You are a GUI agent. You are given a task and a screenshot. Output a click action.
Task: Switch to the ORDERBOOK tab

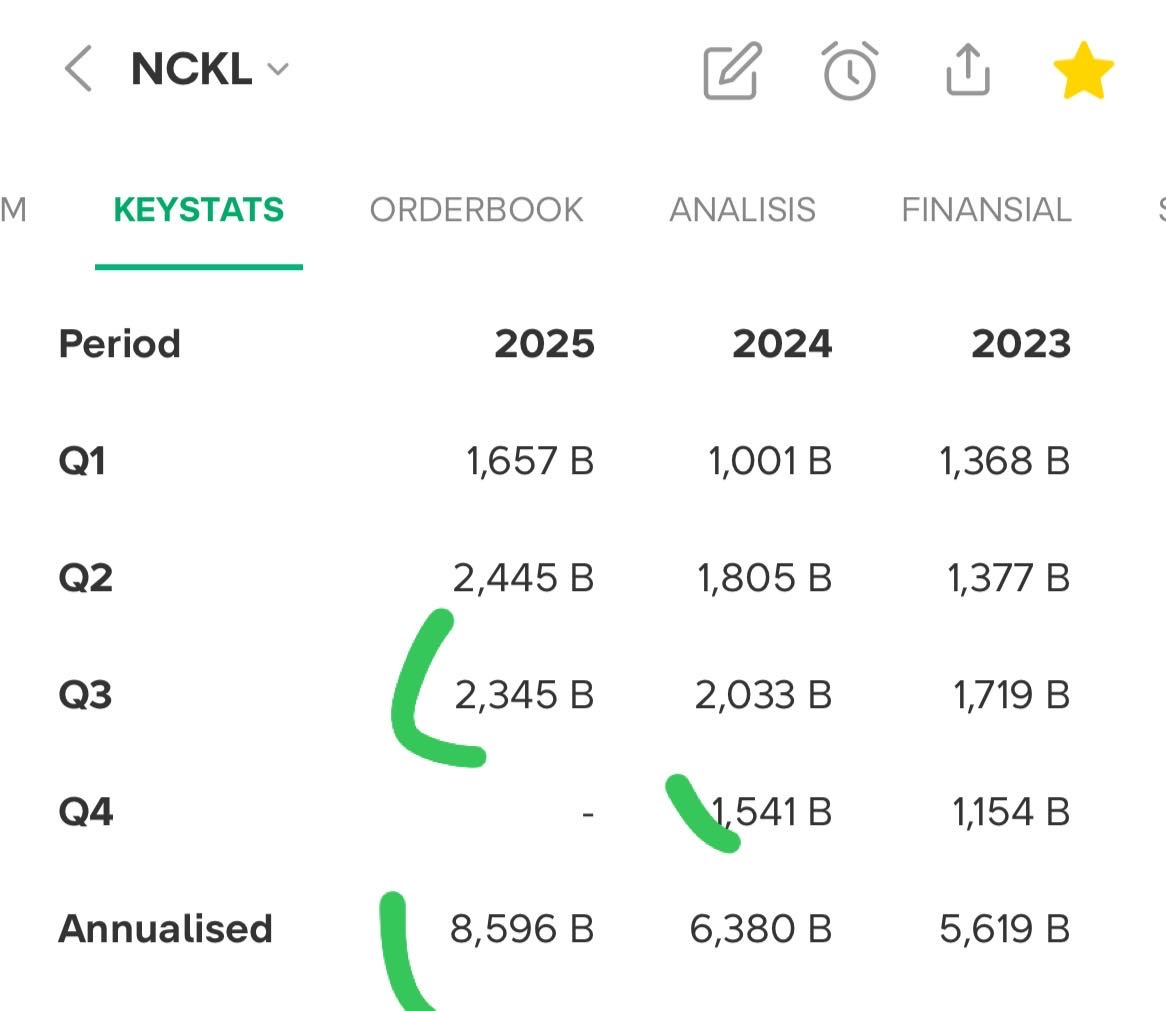click(x=476, y=210)
